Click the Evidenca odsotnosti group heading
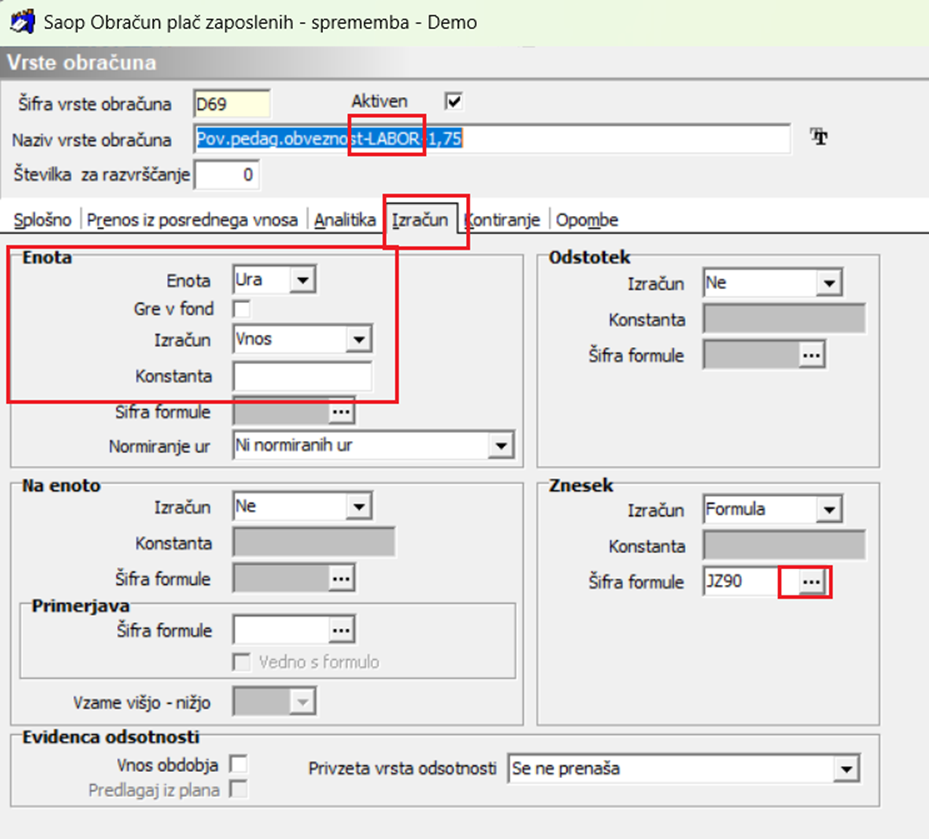 111,737
